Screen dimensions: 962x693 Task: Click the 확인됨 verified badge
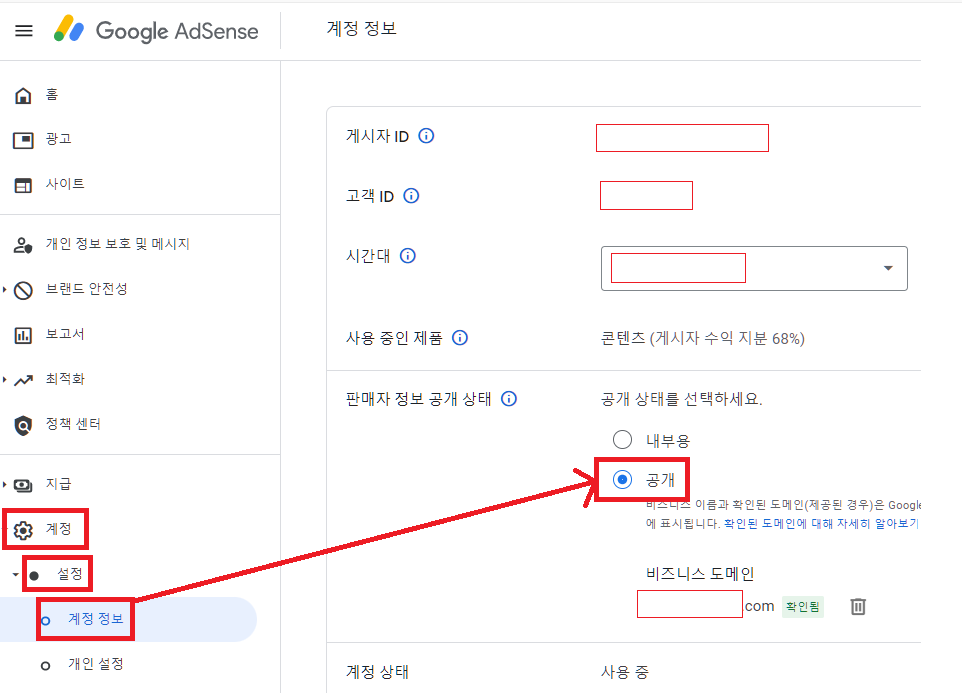click(x=801, y=606)
